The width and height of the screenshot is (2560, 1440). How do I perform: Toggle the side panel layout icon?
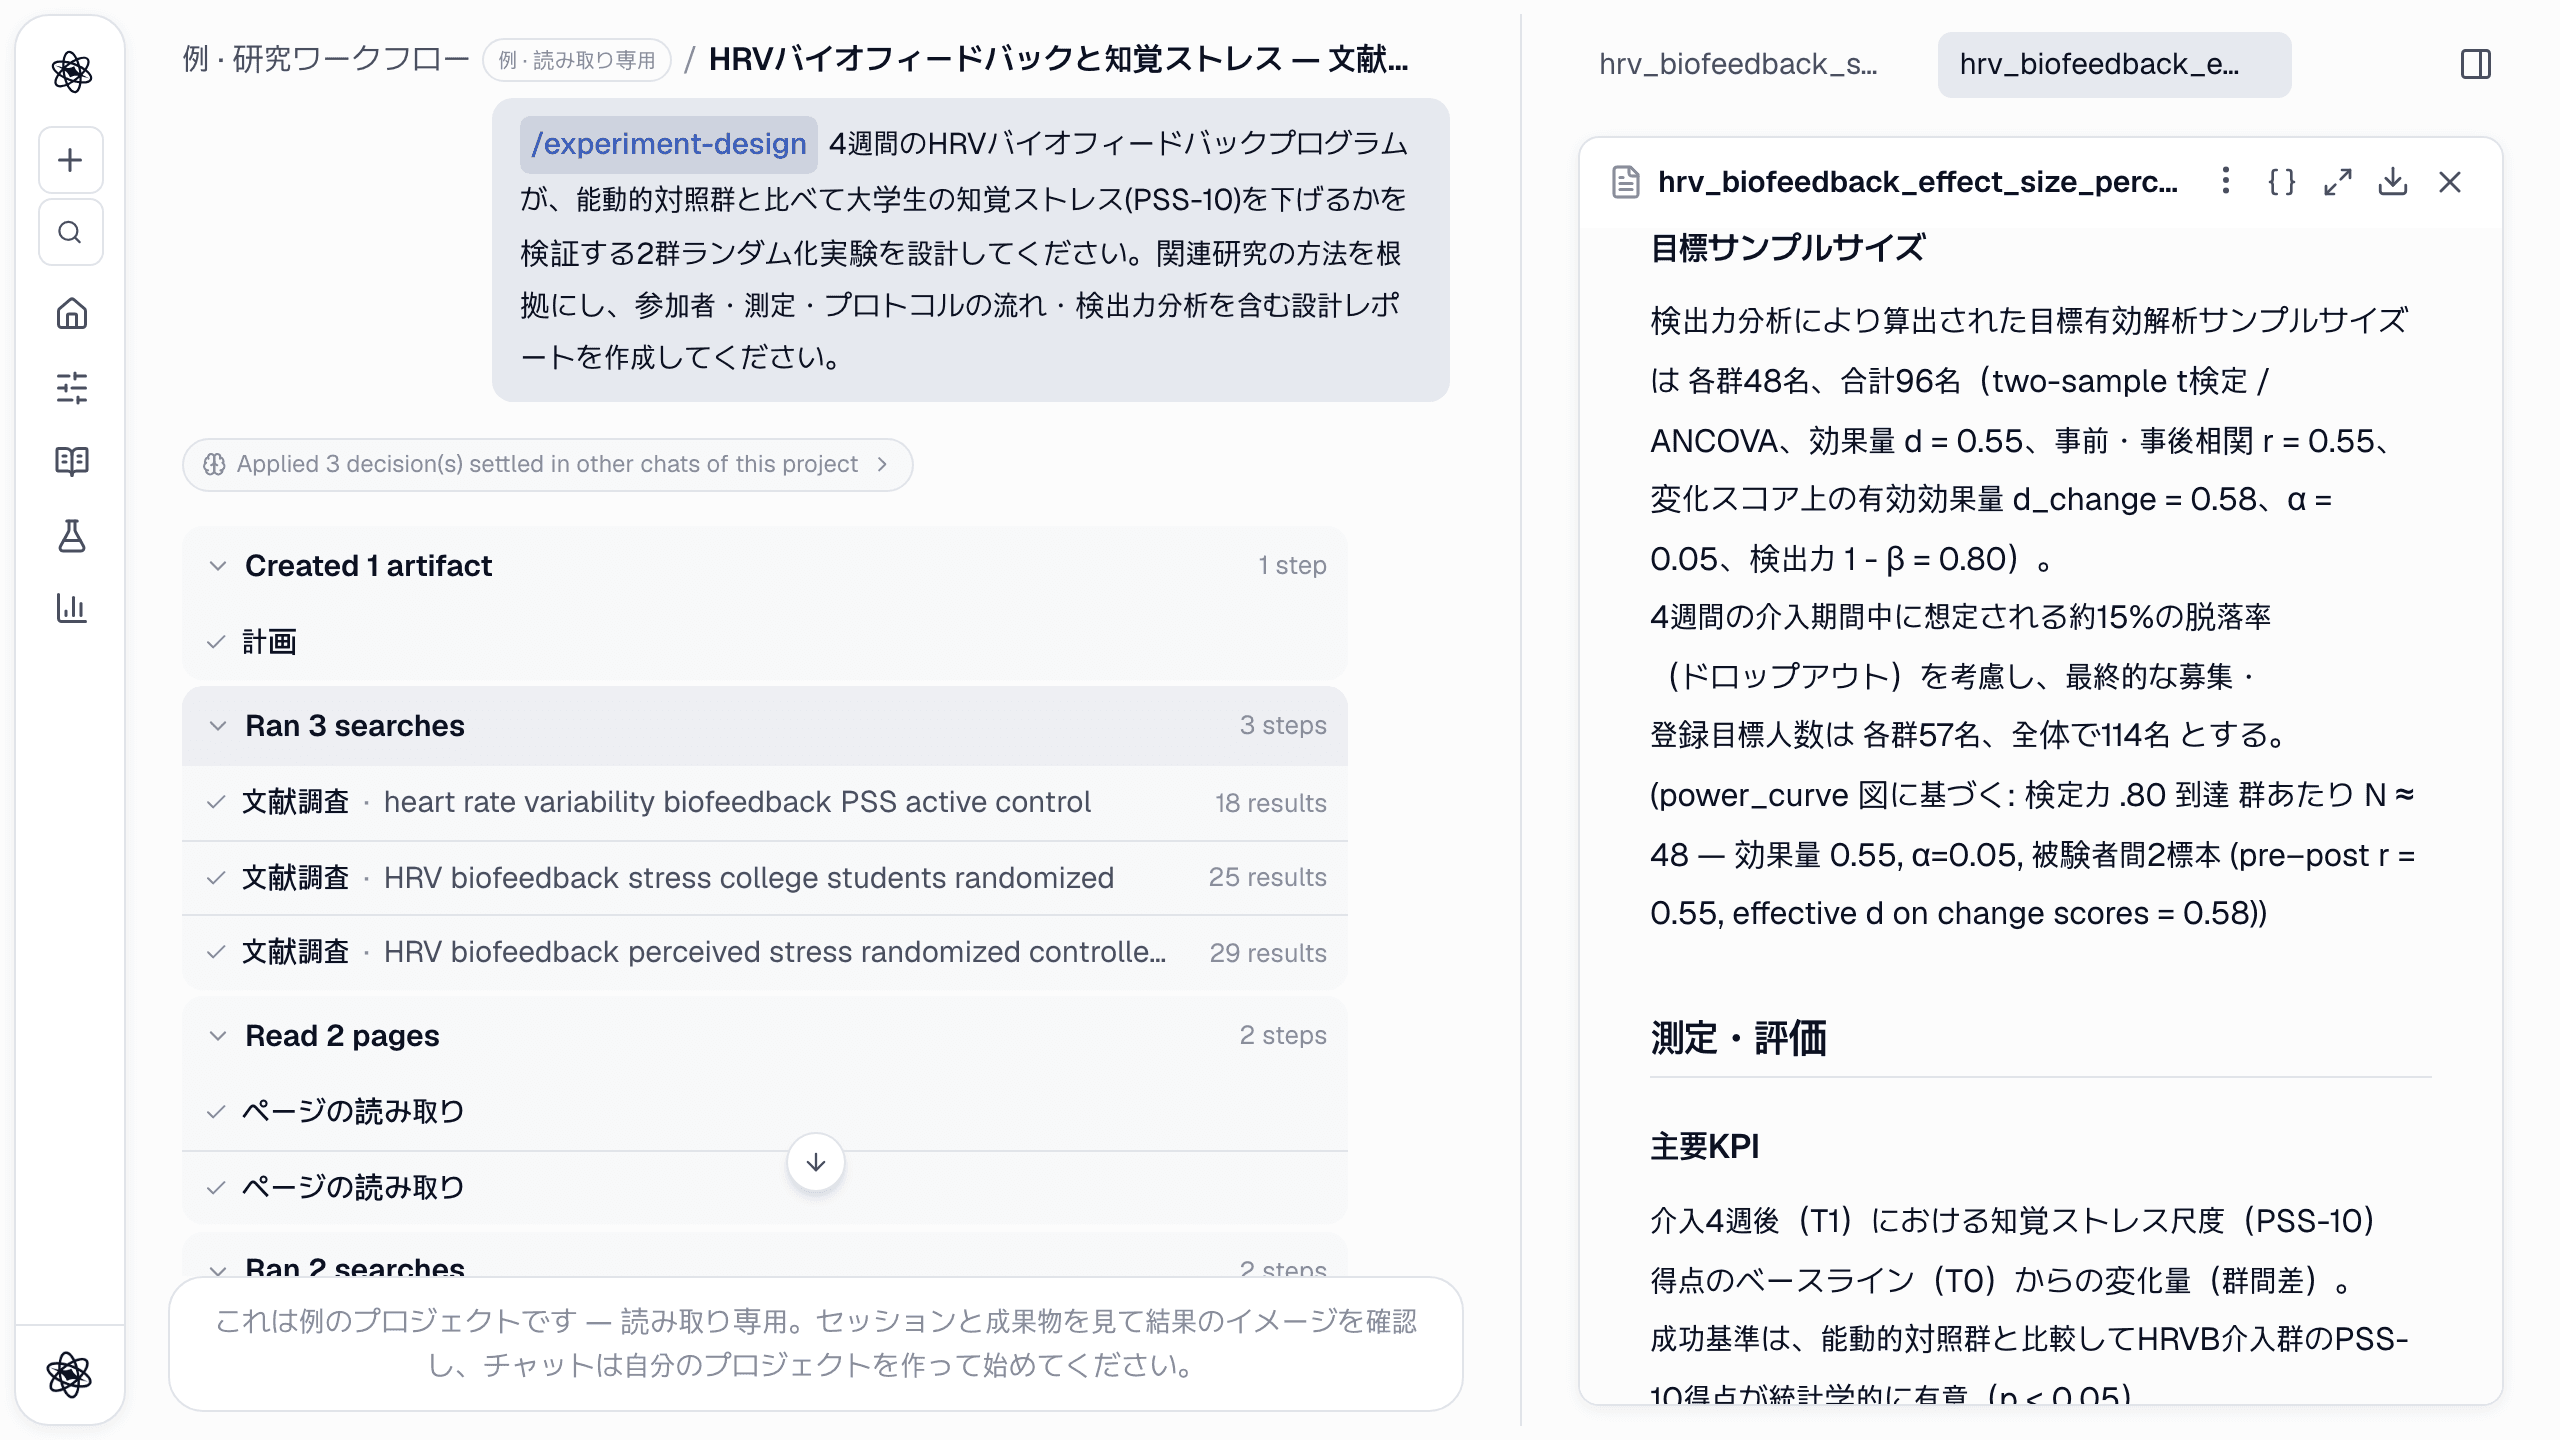point(2476,65)
